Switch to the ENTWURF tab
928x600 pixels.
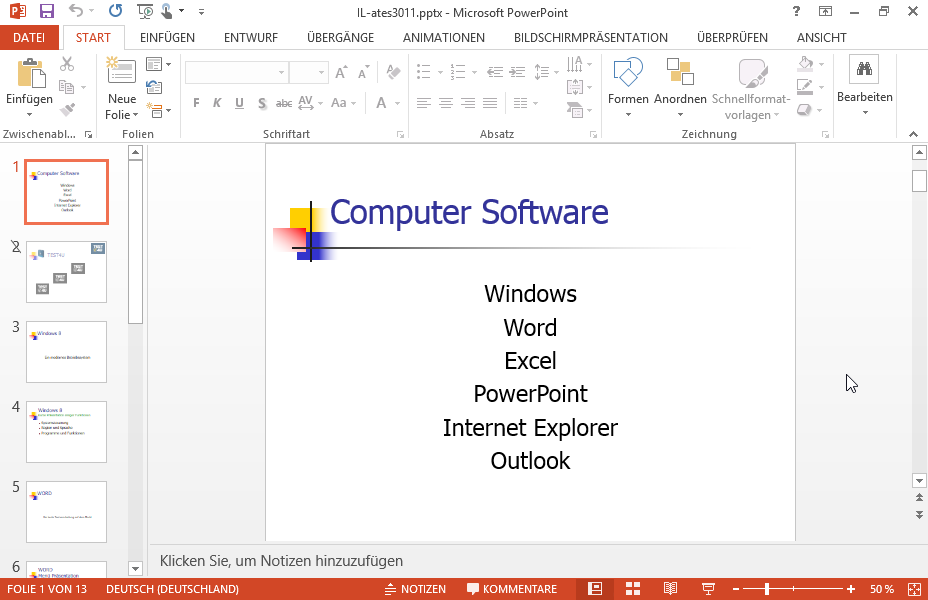point(251,37)
